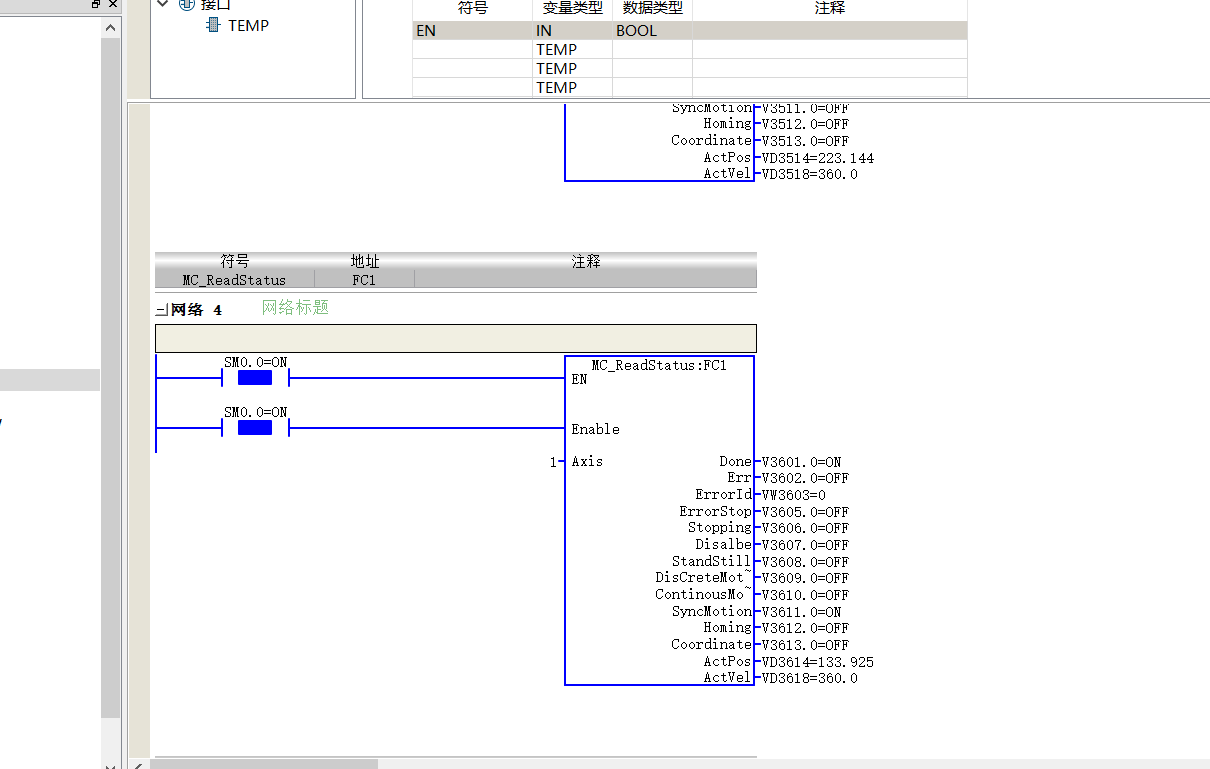Click the 变量类型 column header
Image resolution: width=1210 pixels, height=769 pixels.
[x=572, y=8]
